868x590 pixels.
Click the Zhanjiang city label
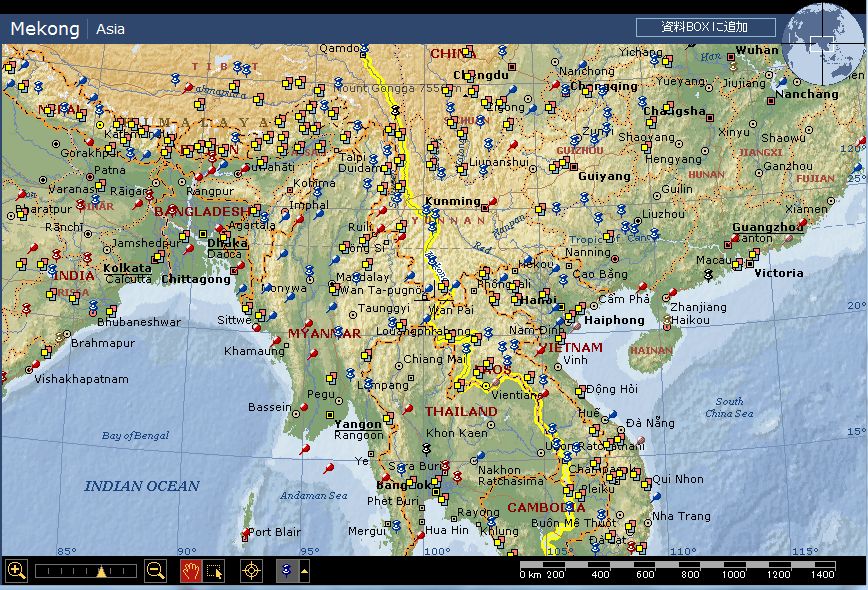click(698, 307)
